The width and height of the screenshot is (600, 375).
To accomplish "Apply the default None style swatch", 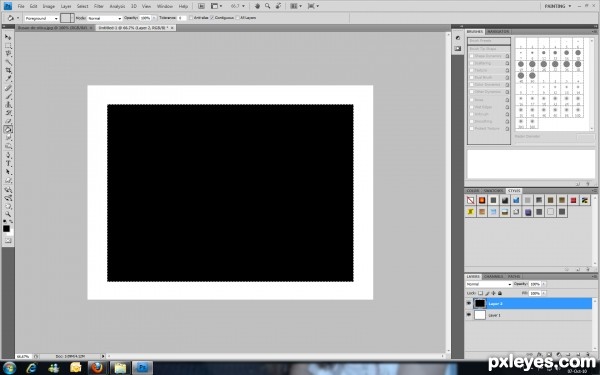I will pyautogui.click(x=471, y=200).
